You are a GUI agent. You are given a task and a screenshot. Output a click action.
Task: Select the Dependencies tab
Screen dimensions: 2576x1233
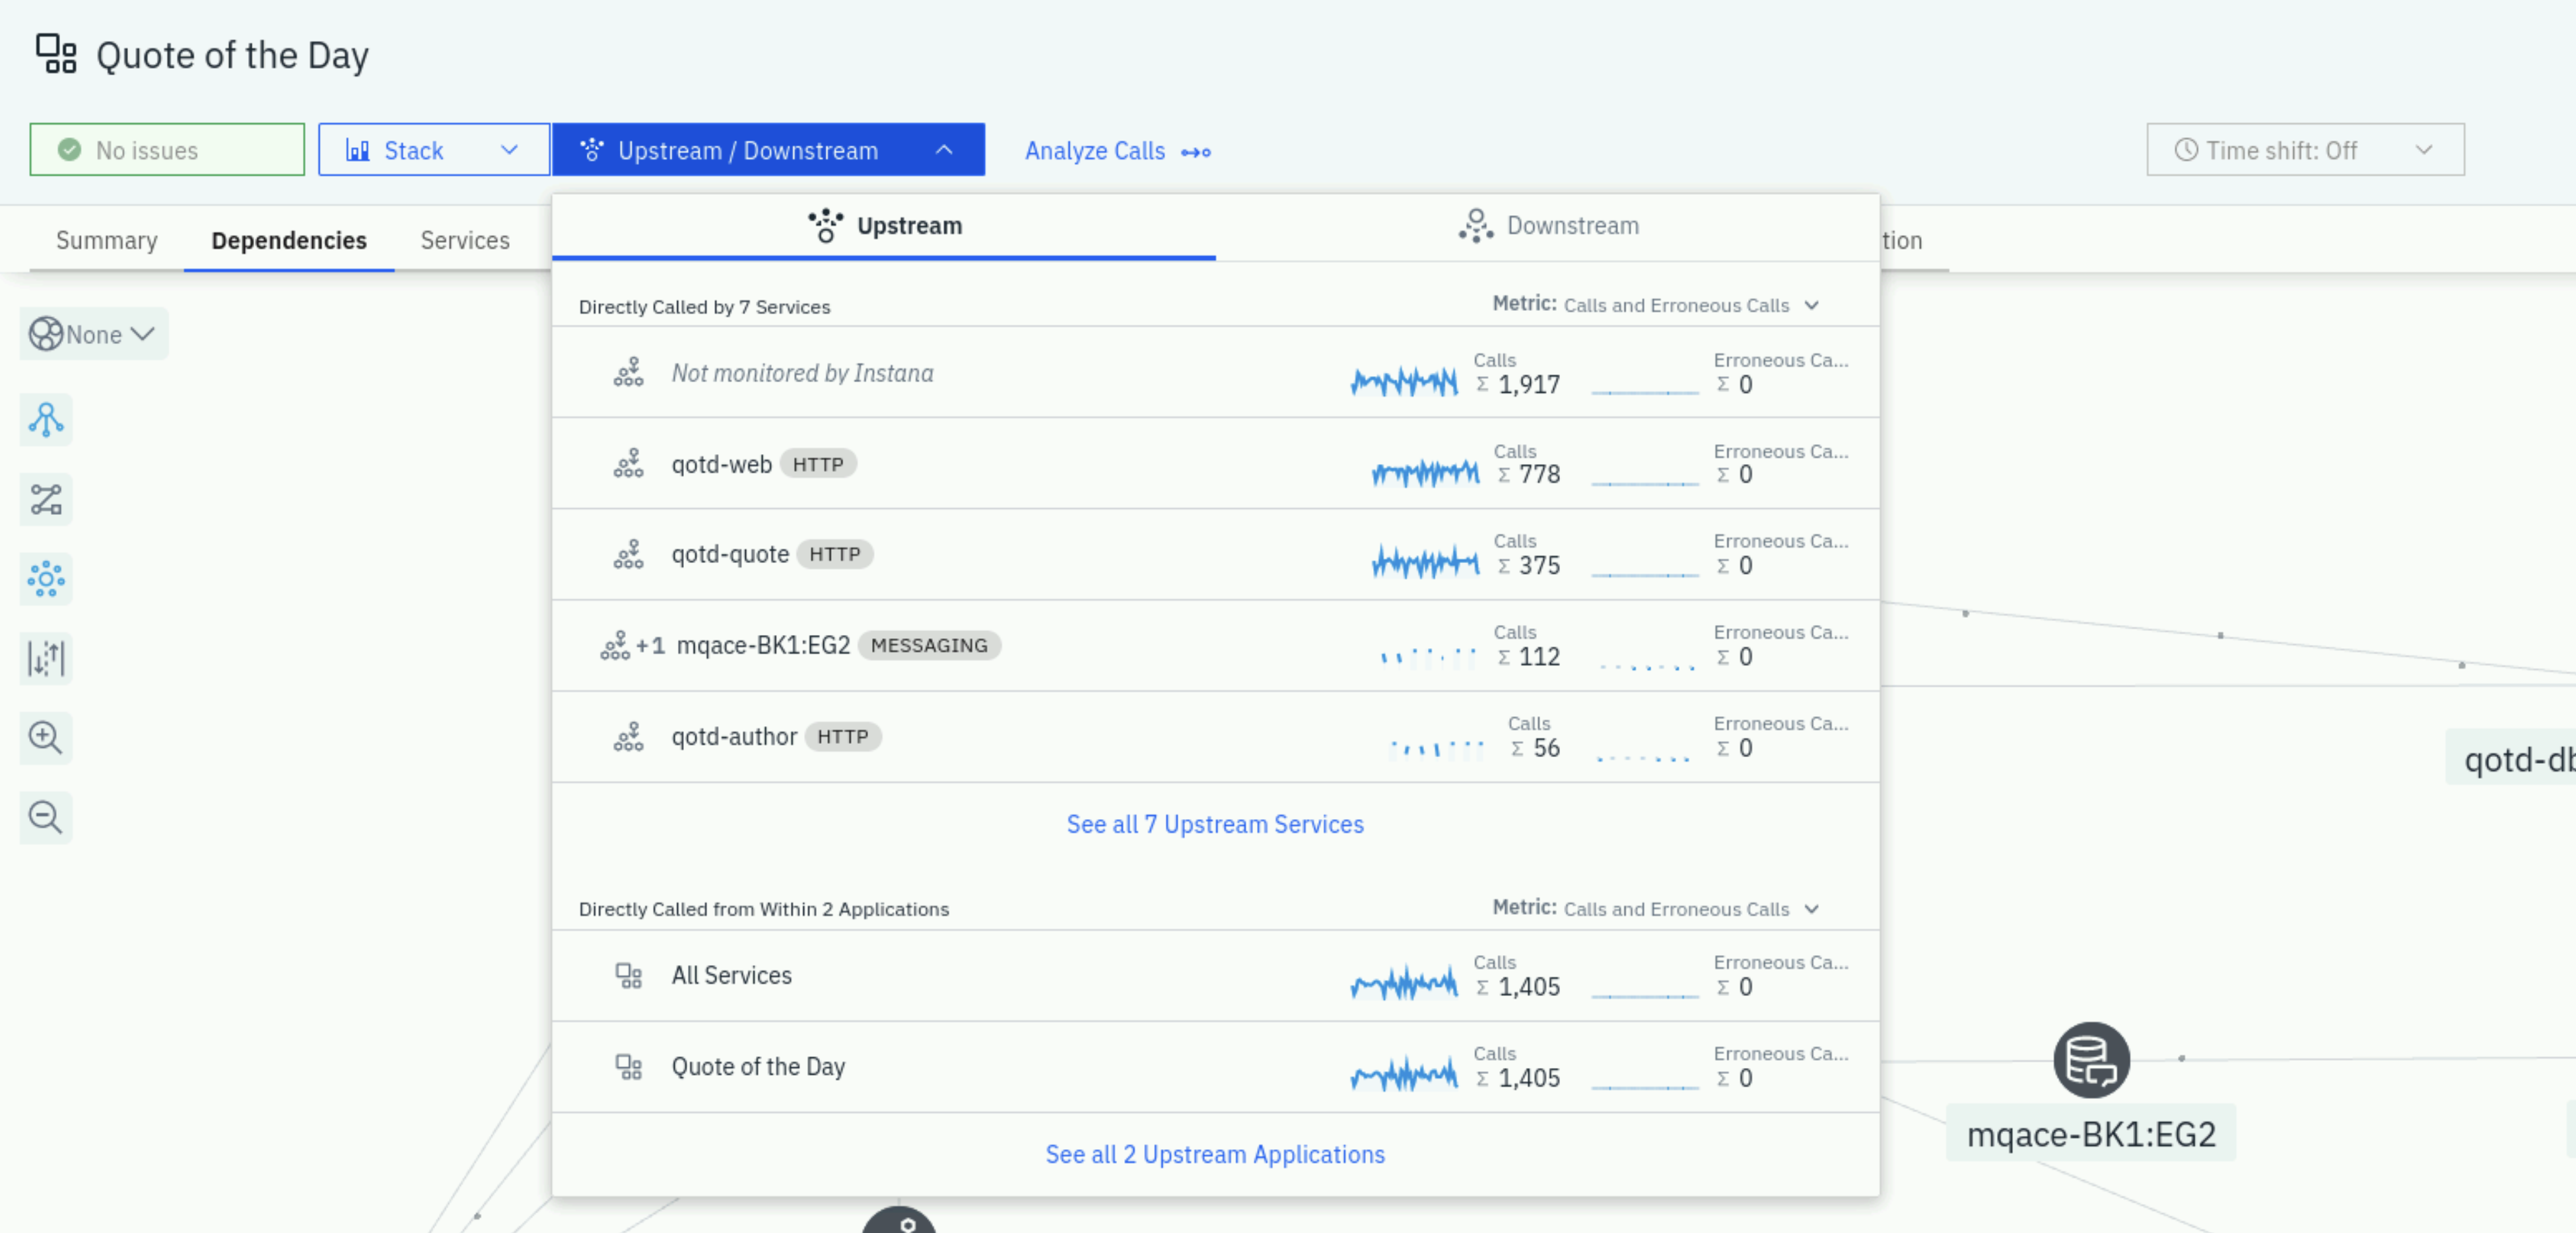[x=289, y=240]
